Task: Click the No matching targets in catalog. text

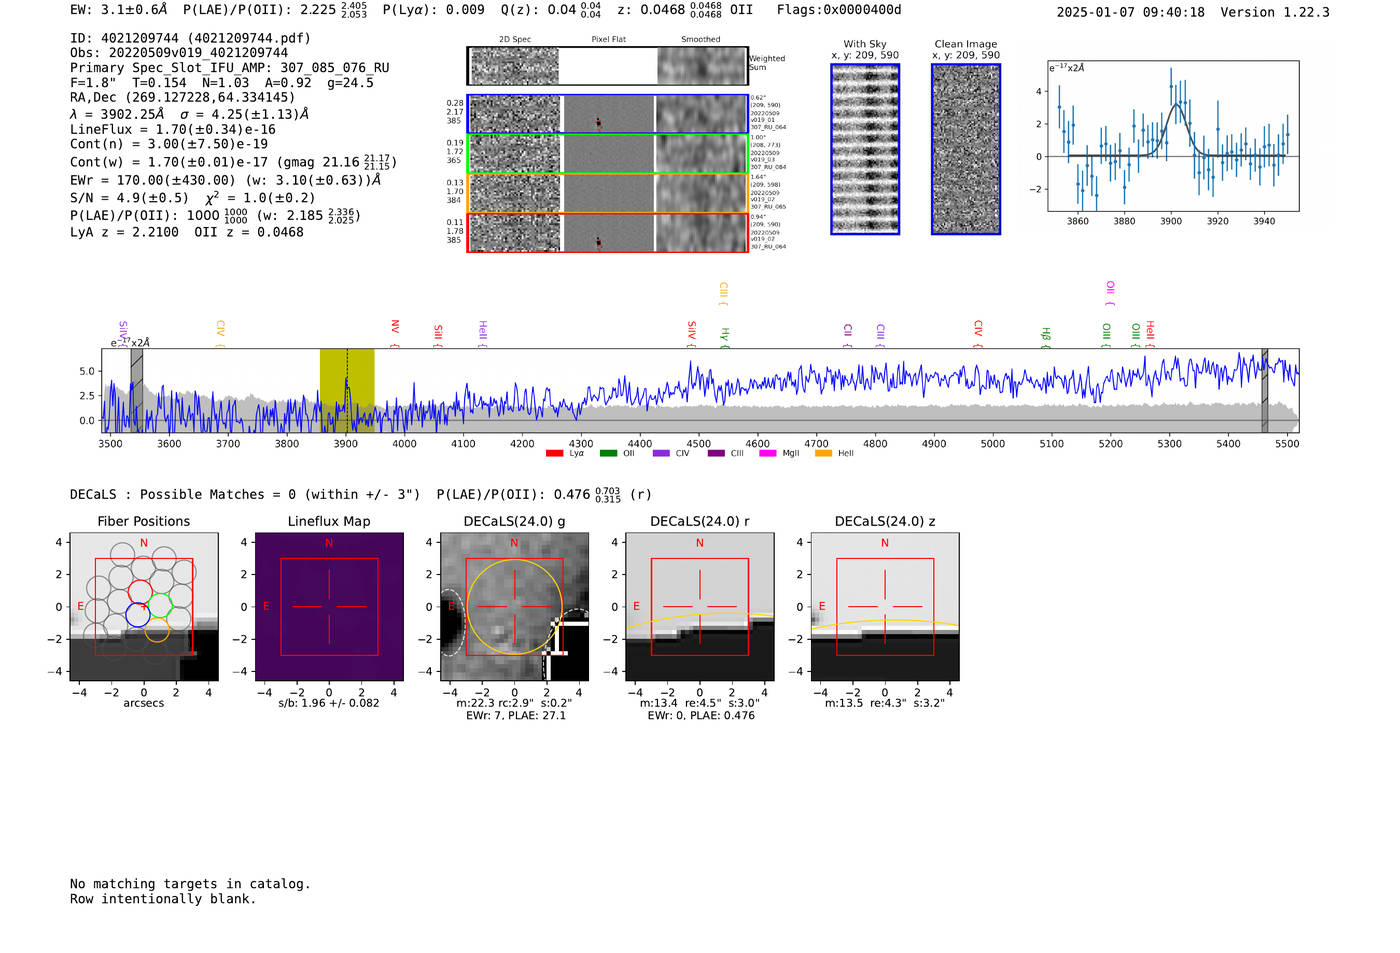Action: [x=190, y=884]
